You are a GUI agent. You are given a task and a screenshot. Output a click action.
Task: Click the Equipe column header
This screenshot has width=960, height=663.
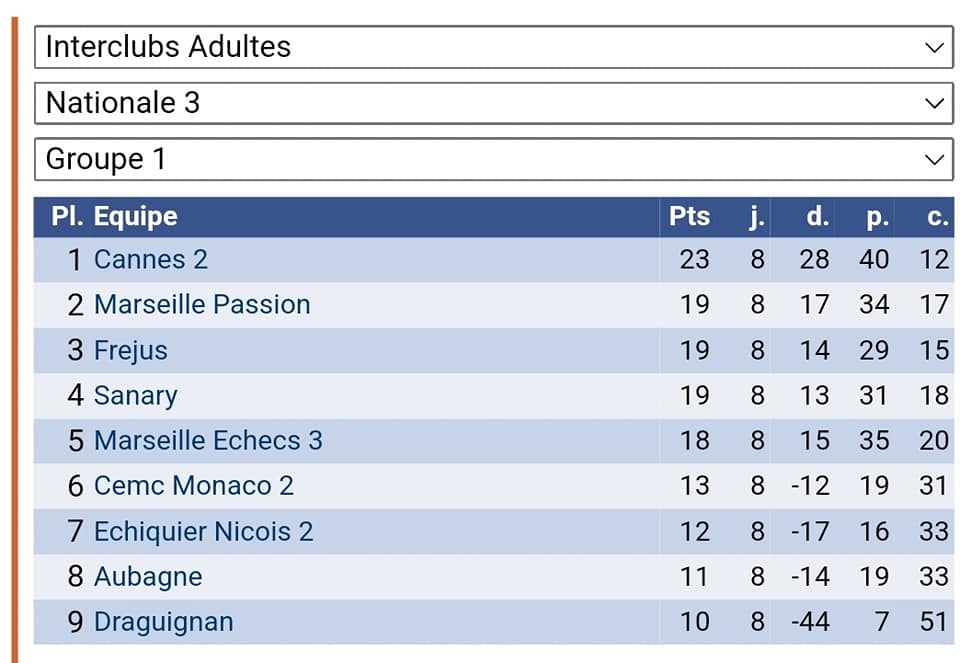point(135,217)
